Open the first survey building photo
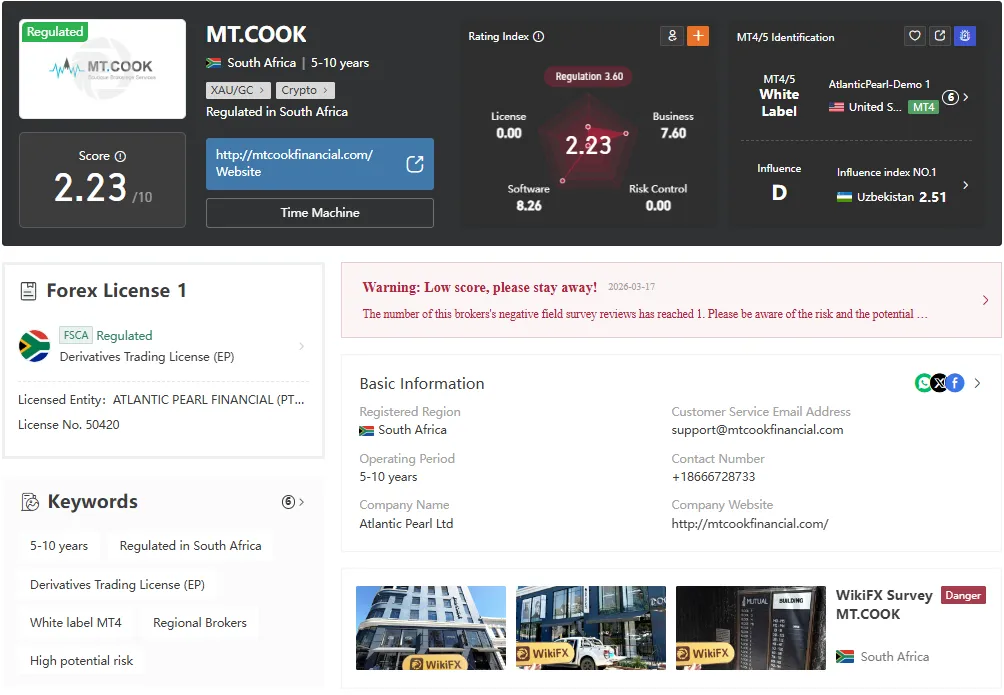The height and width of the screenshot is (695, 1004). [431, 628]
